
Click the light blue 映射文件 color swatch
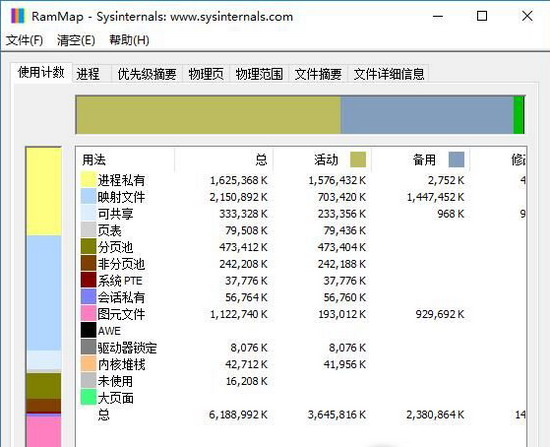point(88,196)
